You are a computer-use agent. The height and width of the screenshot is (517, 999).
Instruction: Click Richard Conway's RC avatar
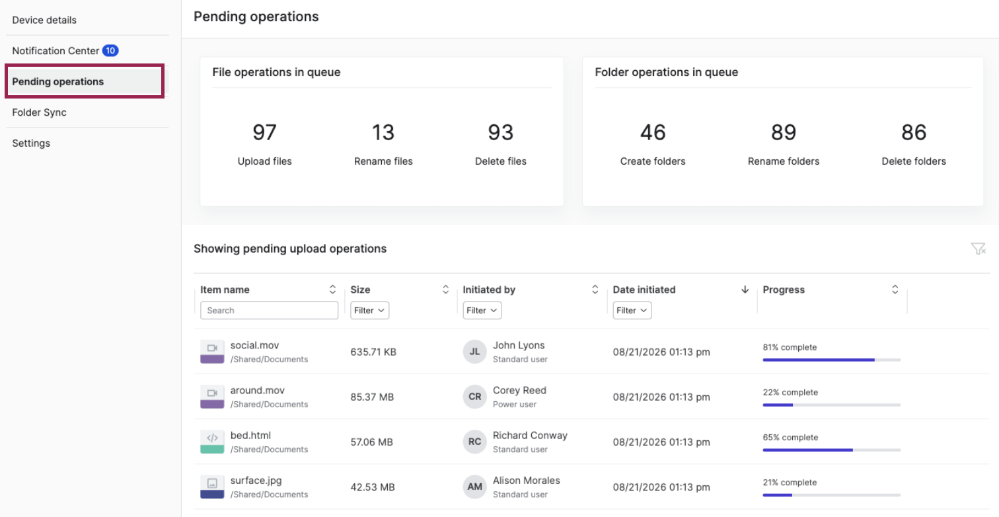pos(475,442)
